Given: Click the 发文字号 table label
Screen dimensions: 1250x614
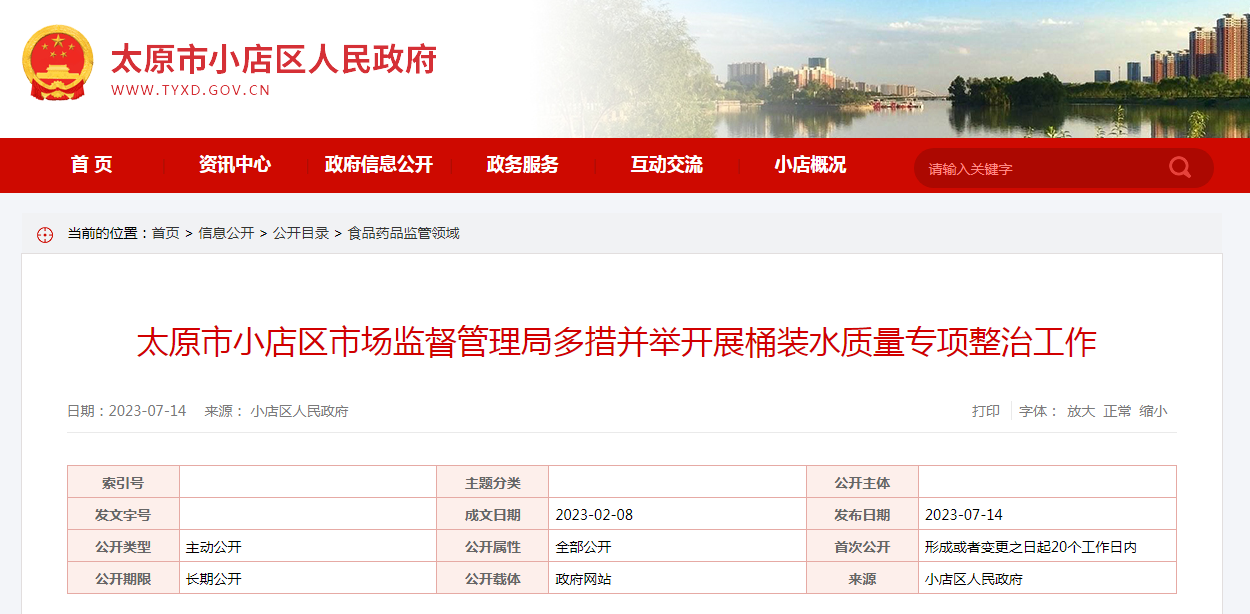Looking at the screenshot, I should click(123, 515).
